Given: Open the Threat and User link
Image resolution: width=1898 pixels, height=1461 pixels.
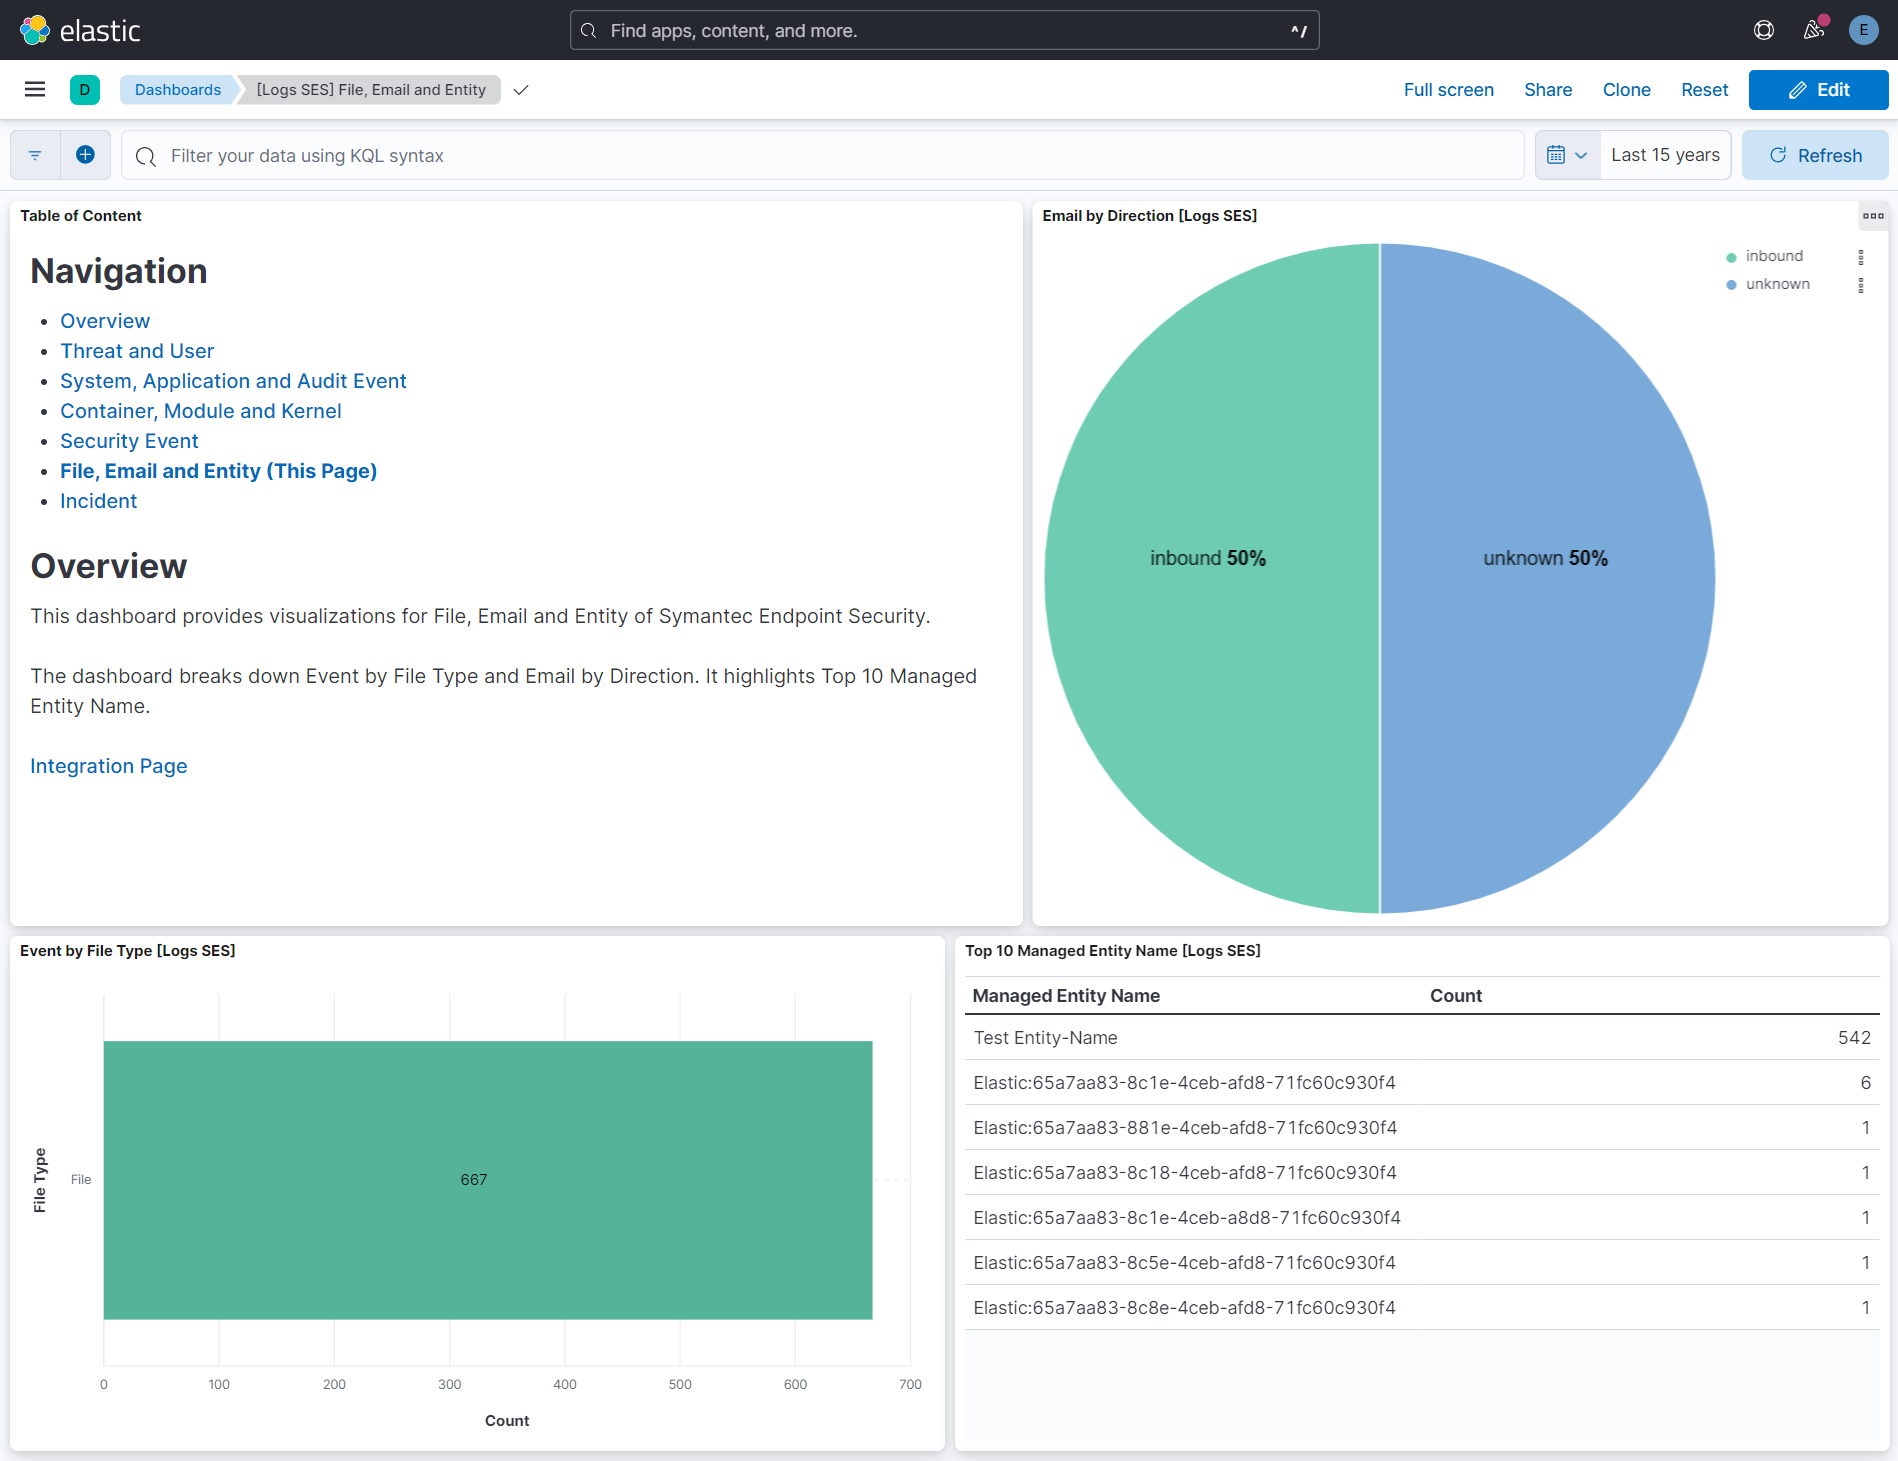Looking at the screenshot, I should (137, 351).
